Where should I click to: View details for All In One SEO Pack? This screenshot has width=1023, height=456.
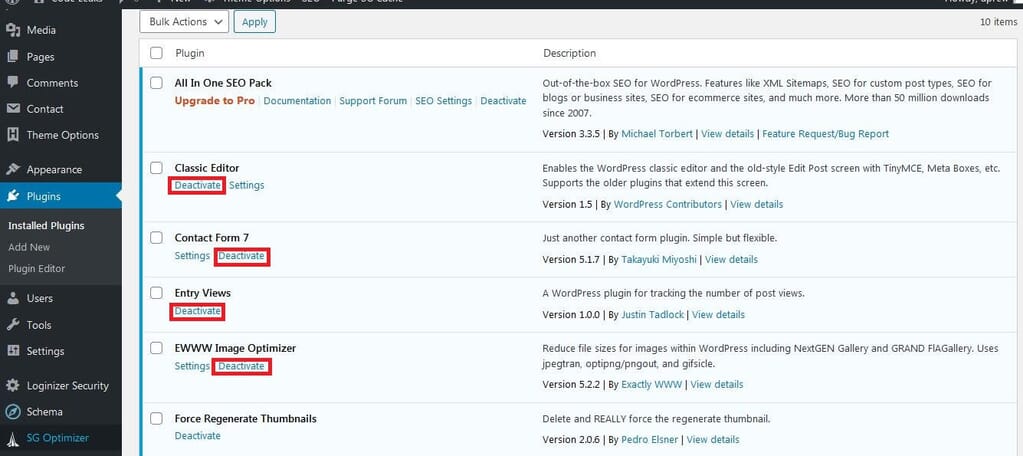[727, 134]
